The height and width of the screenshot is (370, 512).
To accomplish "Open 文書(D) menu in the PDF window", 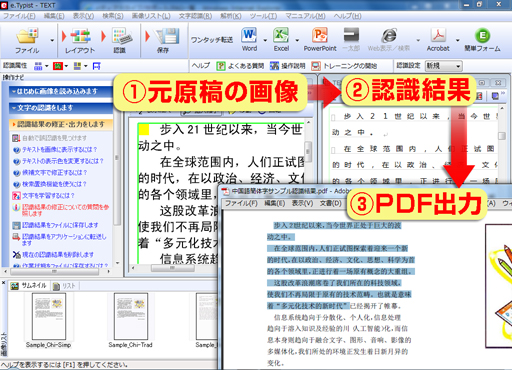I will pos(331,203).
